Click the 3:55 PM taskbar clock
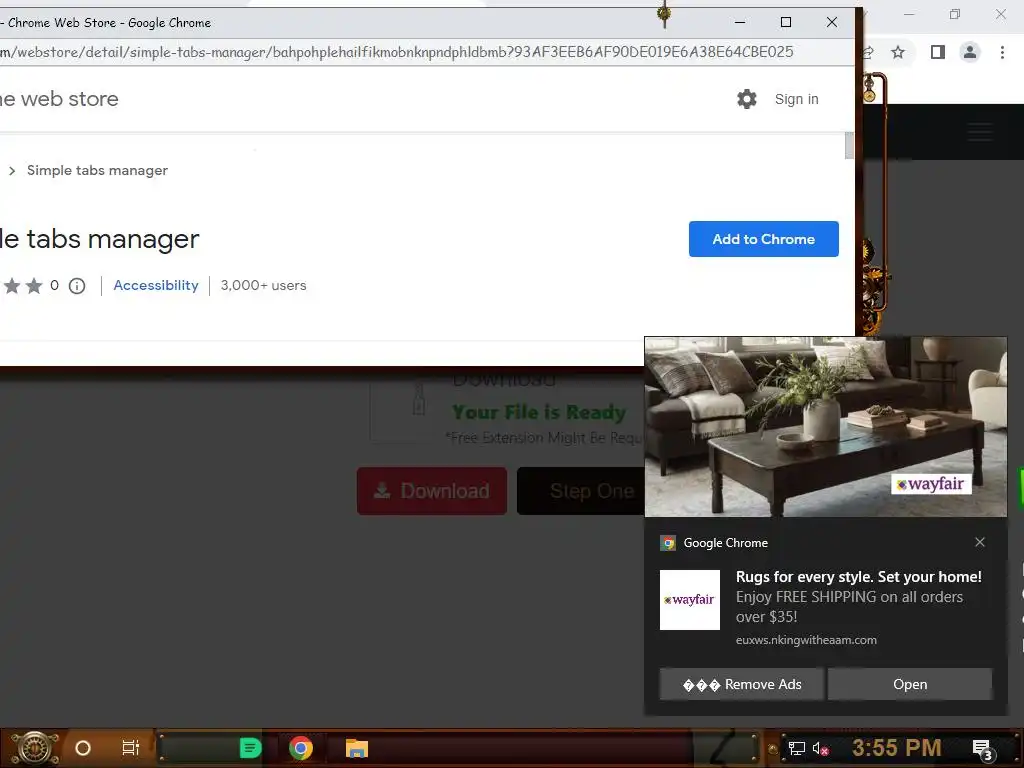The image size is (1024, 768). 896,748
